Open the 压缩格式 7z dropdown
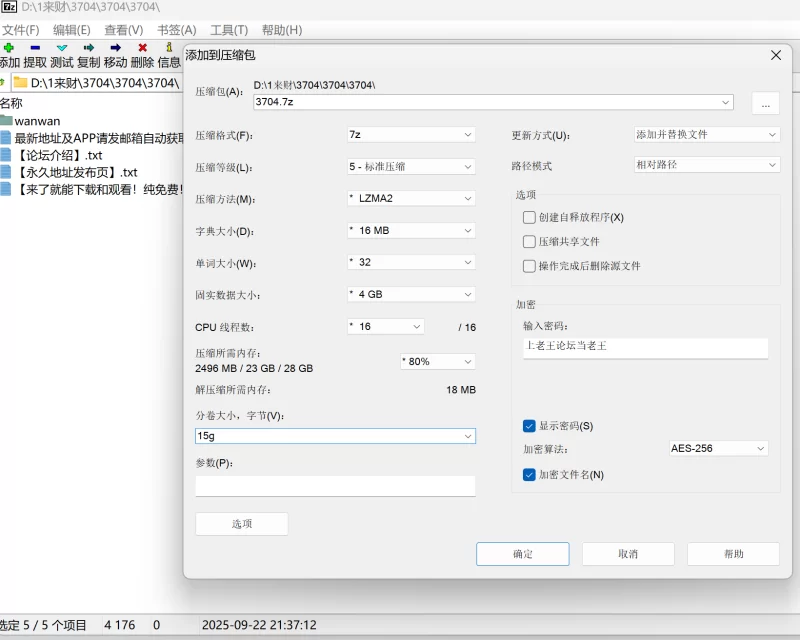This screenshot has height=640, width=800. (410, 135)
